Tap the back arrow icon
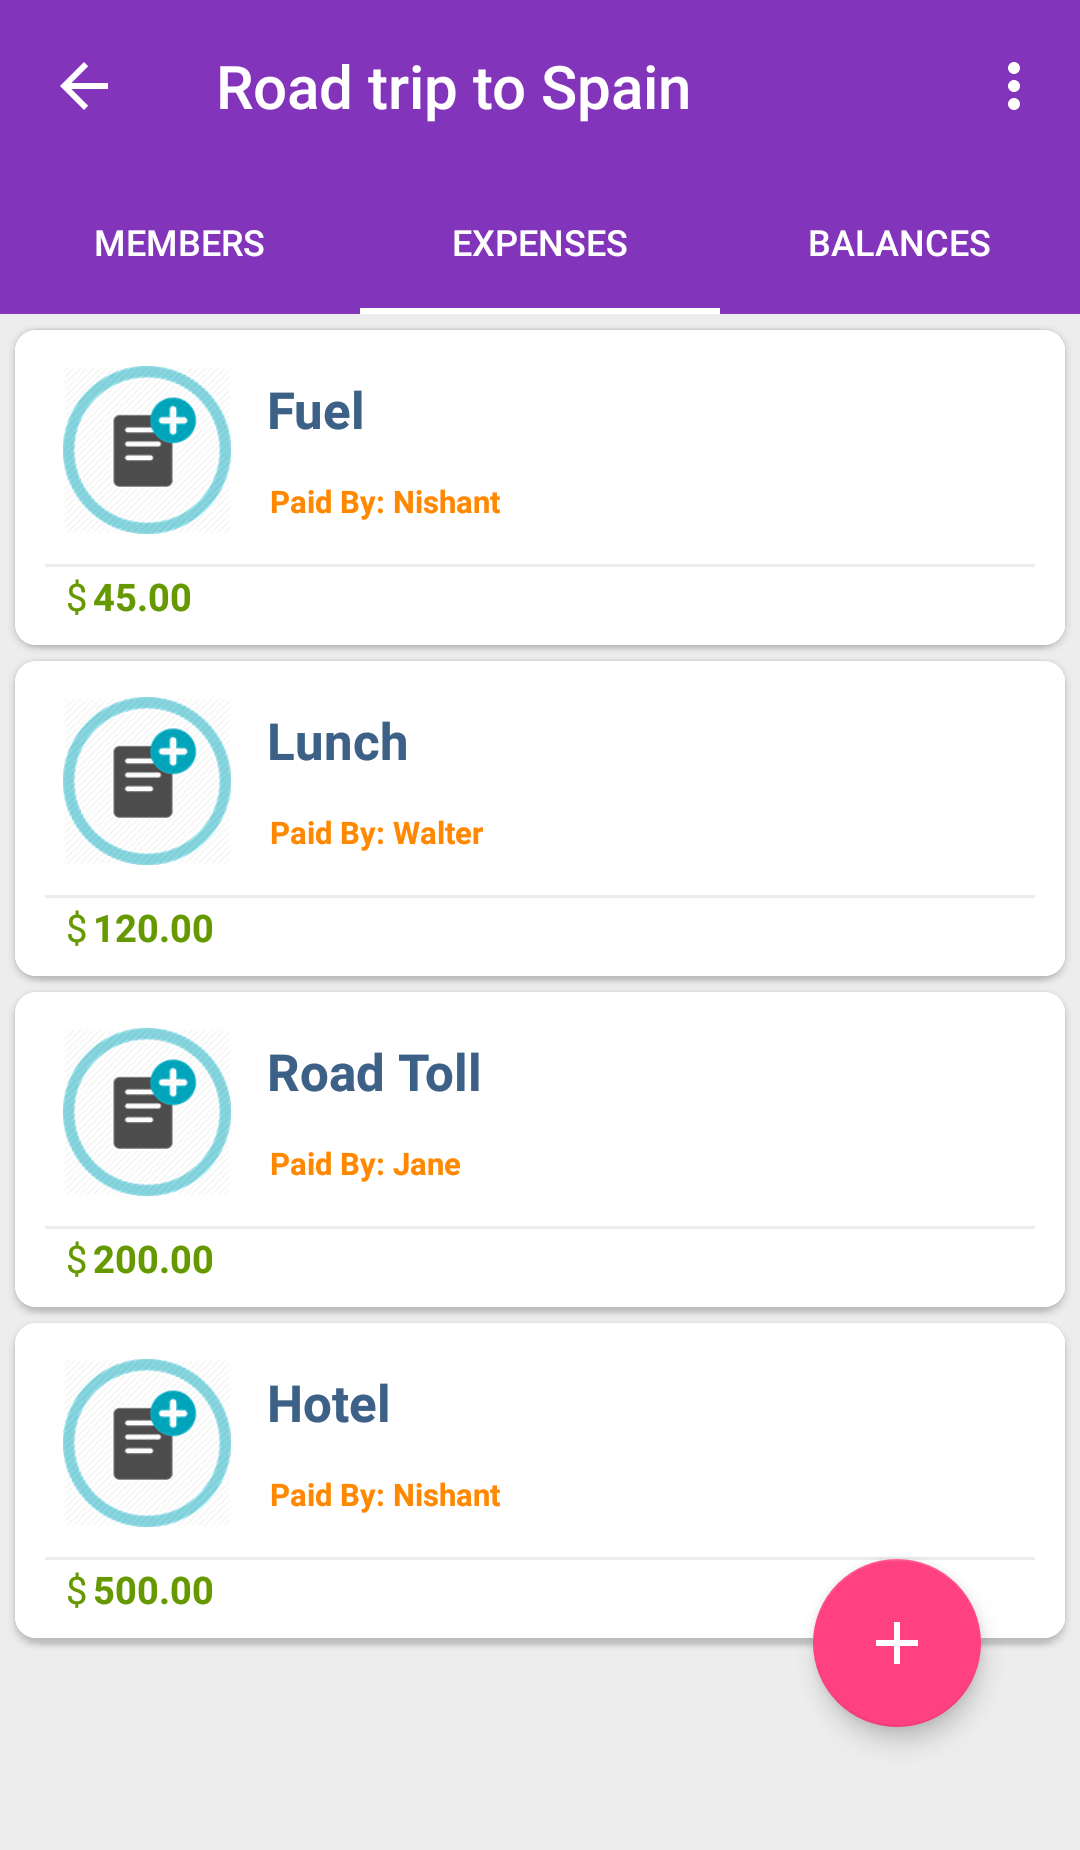1080x1850 pixels. (x=84, y=87)
